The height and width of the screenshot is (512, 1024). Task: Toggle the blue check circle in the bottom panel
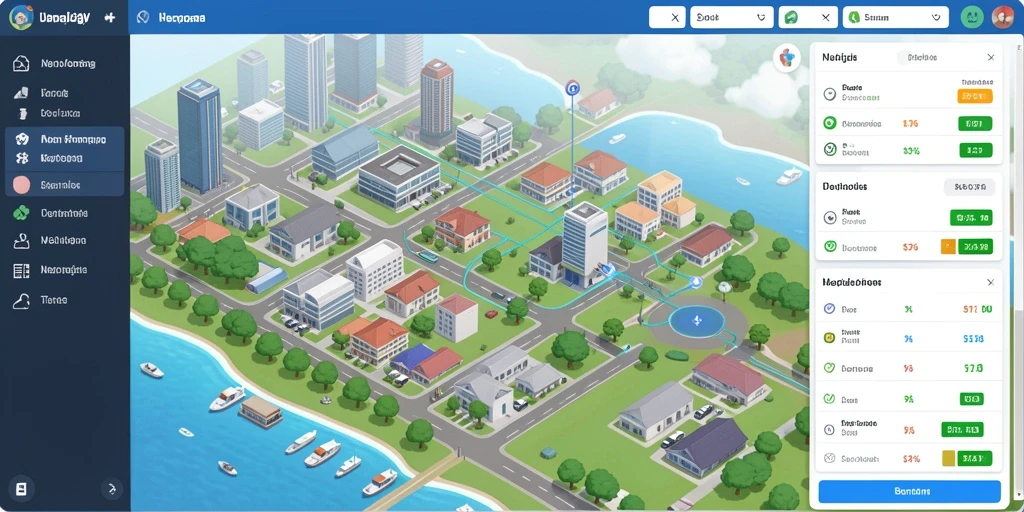click(829, 308)
